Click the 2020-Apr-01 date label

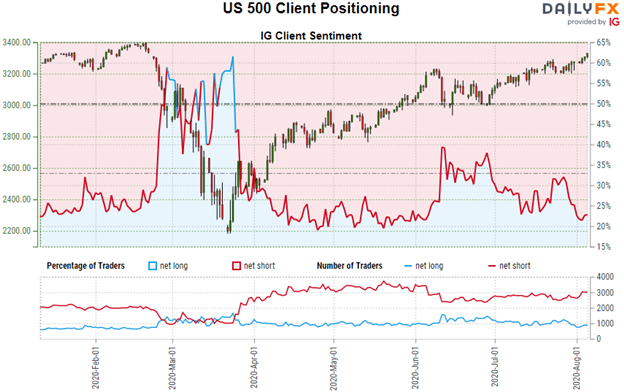point(254,367)
